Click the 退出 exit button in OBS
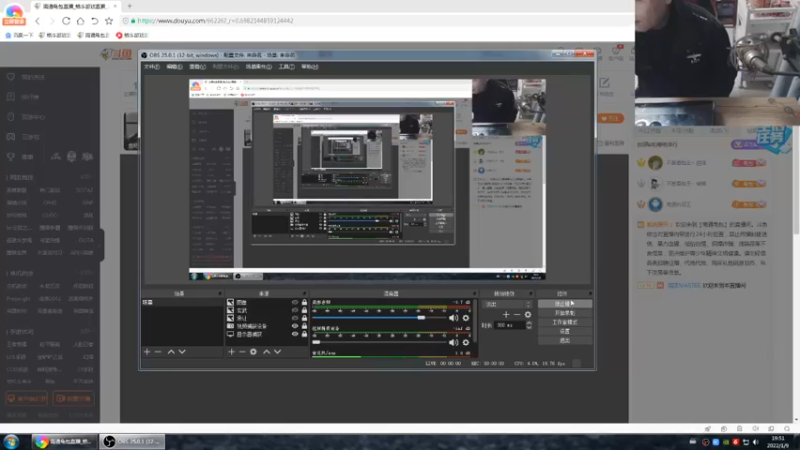The image size is (800, 450). [565, 340]
